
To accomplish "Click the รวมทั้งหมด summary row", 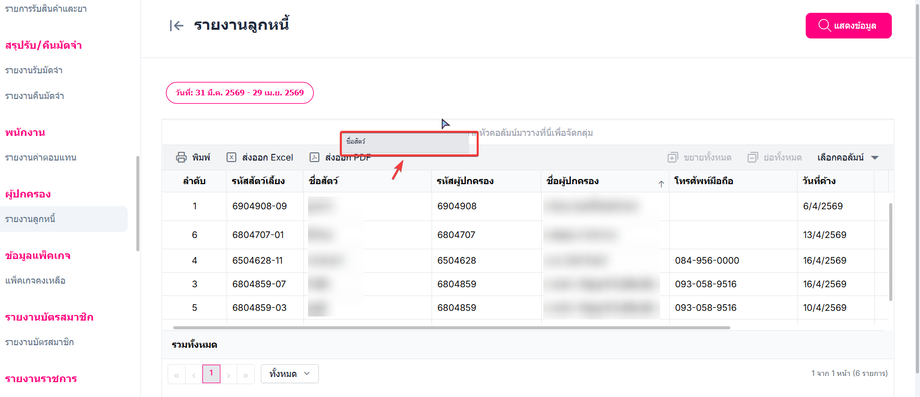I will pyautogui.click(x=528, y=345).
